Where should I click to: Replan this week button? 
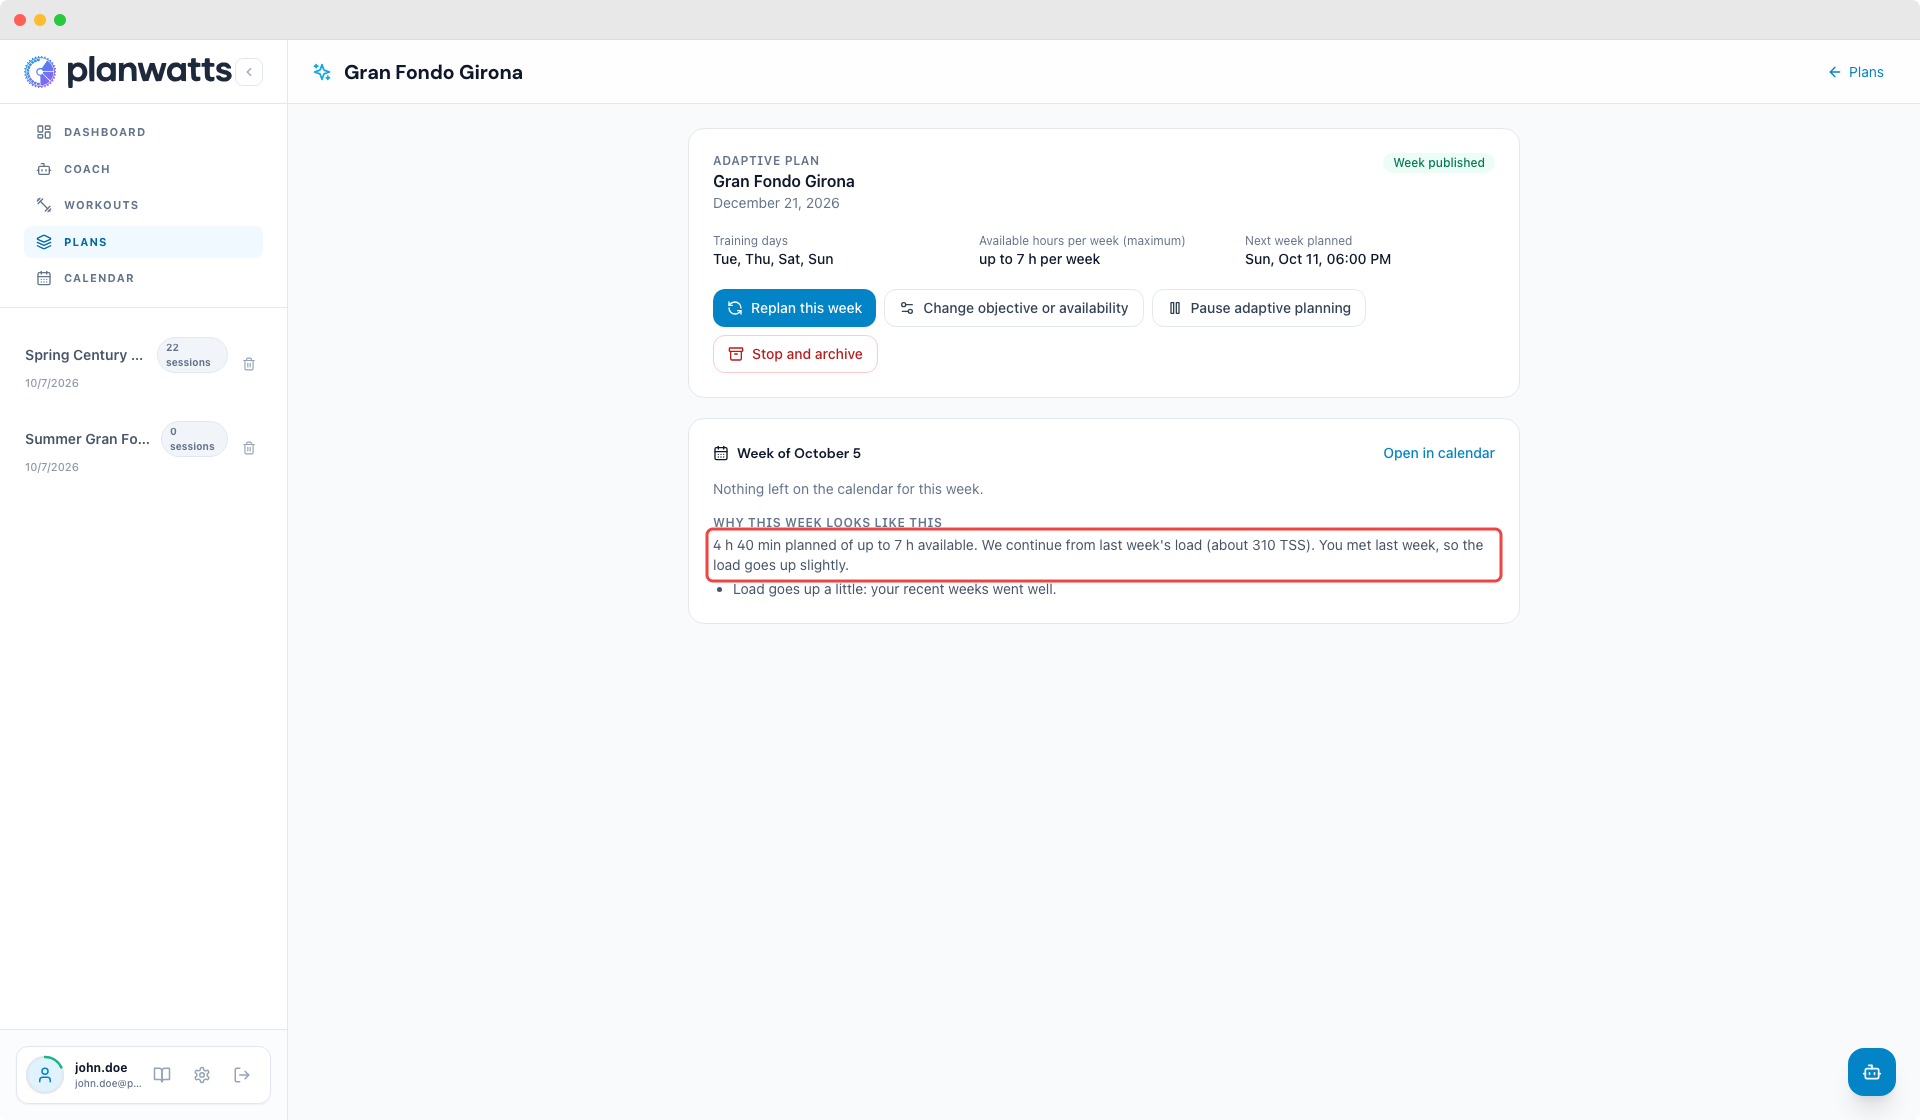[794, 308]
